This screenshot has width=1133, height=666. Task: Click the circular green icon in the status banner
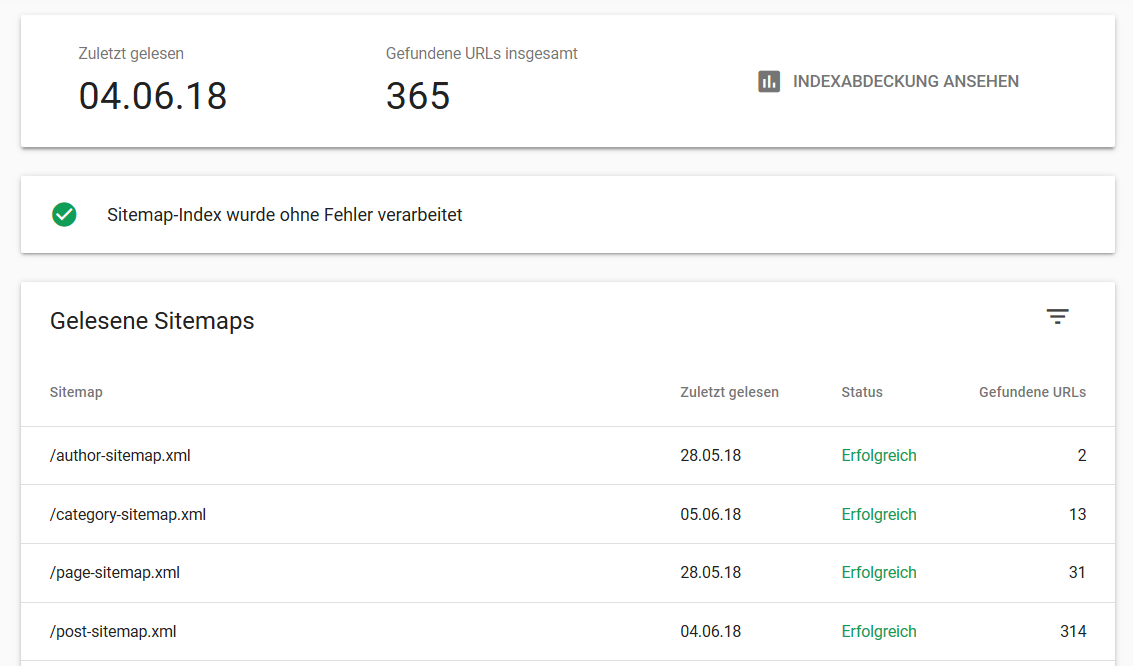click(64, 214)
